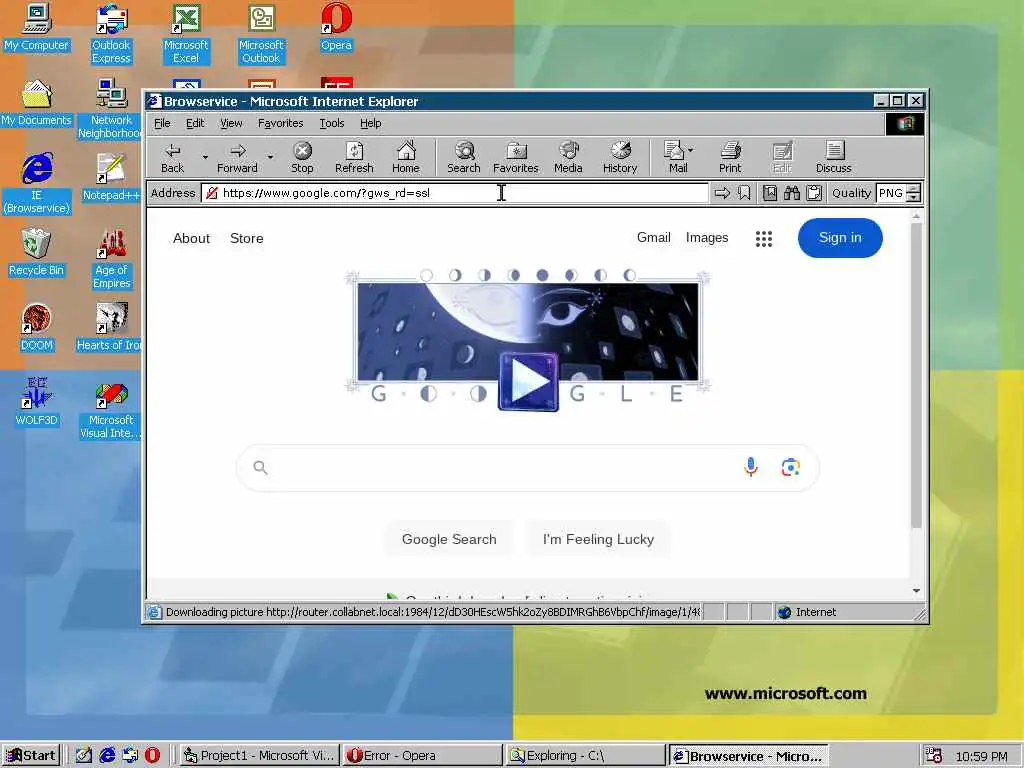Image resolution: width=1024 pixels, height=768 pixels.
Task: Click the binoculars find icon
Action: (792, 193)
